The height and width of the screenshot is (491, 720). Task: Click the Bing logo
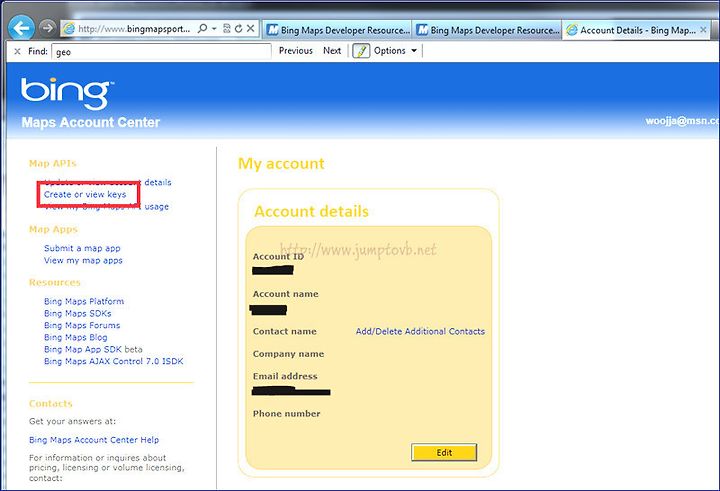[67, 93]
